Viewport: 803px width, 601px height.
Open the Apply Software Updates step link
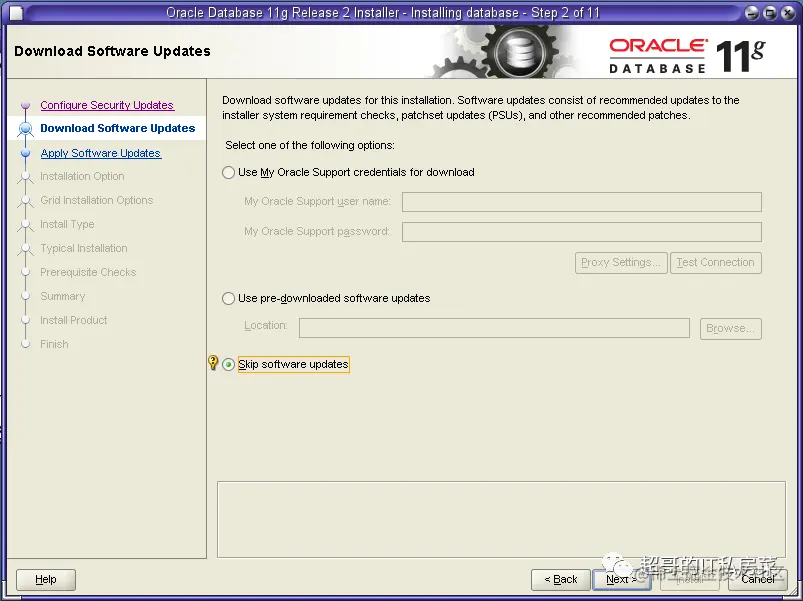(101, 153)
